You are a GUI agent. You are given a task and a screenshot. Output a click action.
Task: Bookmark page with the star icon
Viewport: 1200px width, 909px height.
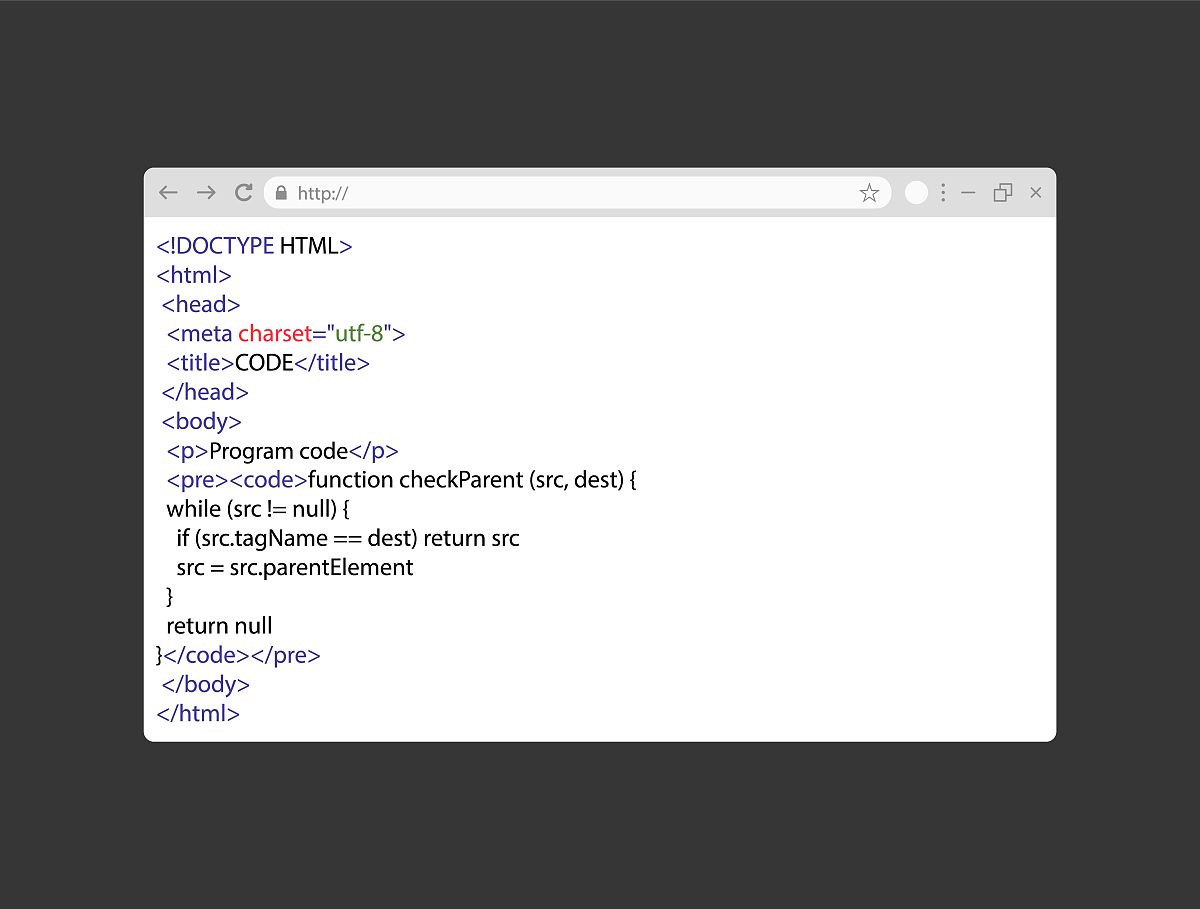[x=869, y=193]
